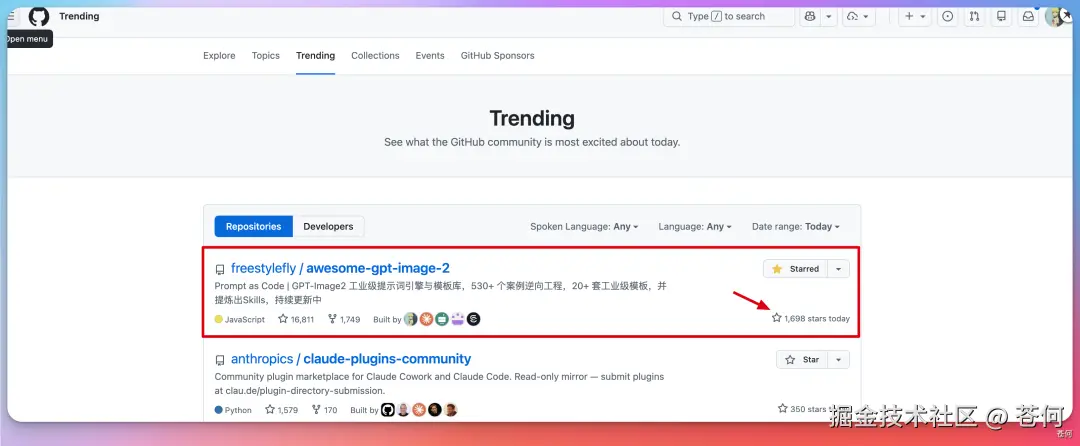Switch to the Developers view
Viewport: 1080px width, 446px height.
[x=329, y=226]
